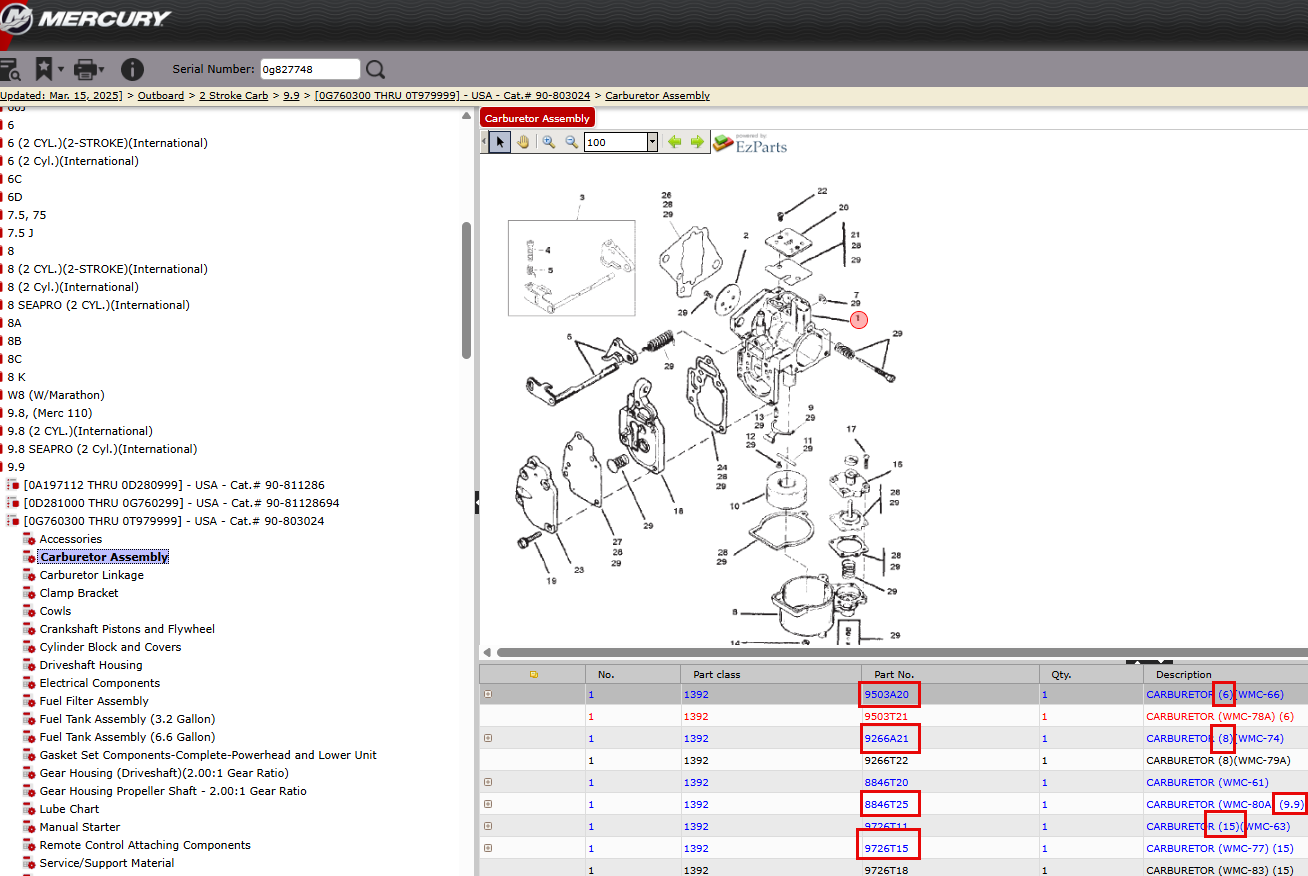
Task: Open the 9.9 breadcrumb link
Action: (291, 96)
